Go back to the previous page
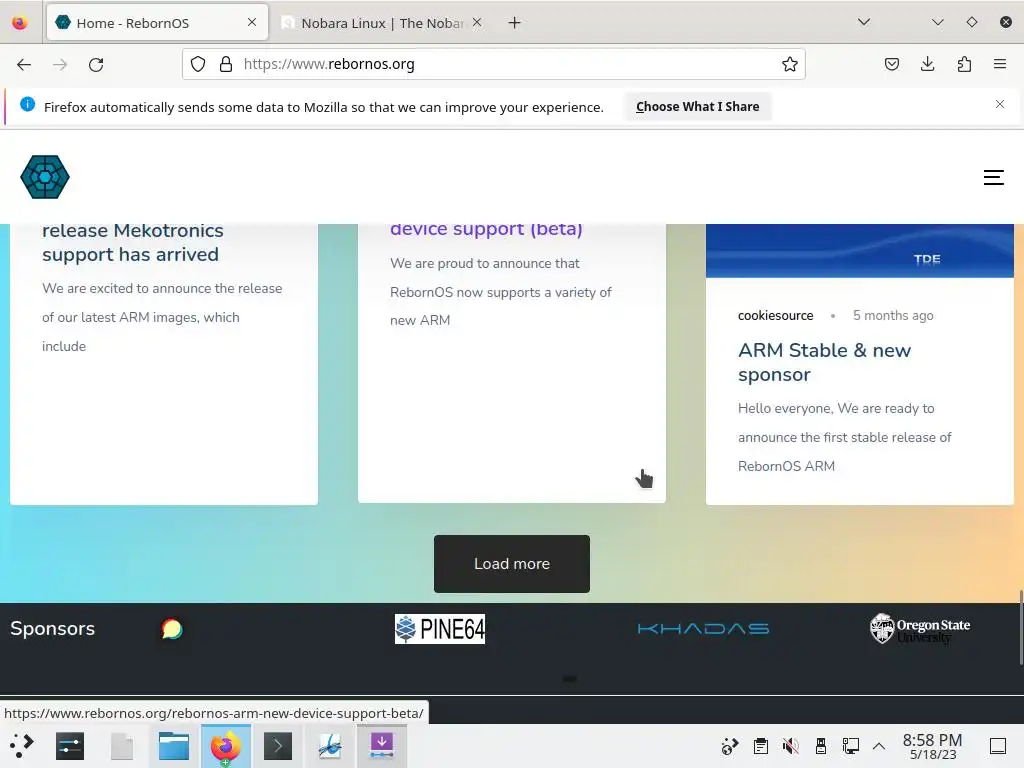 24,64
